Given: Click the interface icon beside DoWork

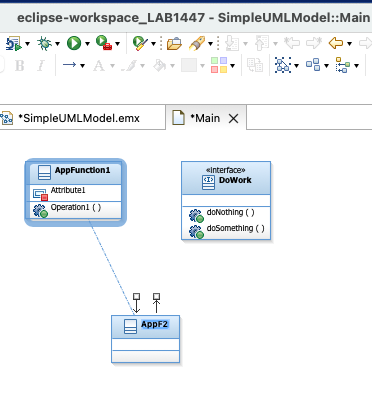Looking at the screenshot, I should tap(208, 183).
